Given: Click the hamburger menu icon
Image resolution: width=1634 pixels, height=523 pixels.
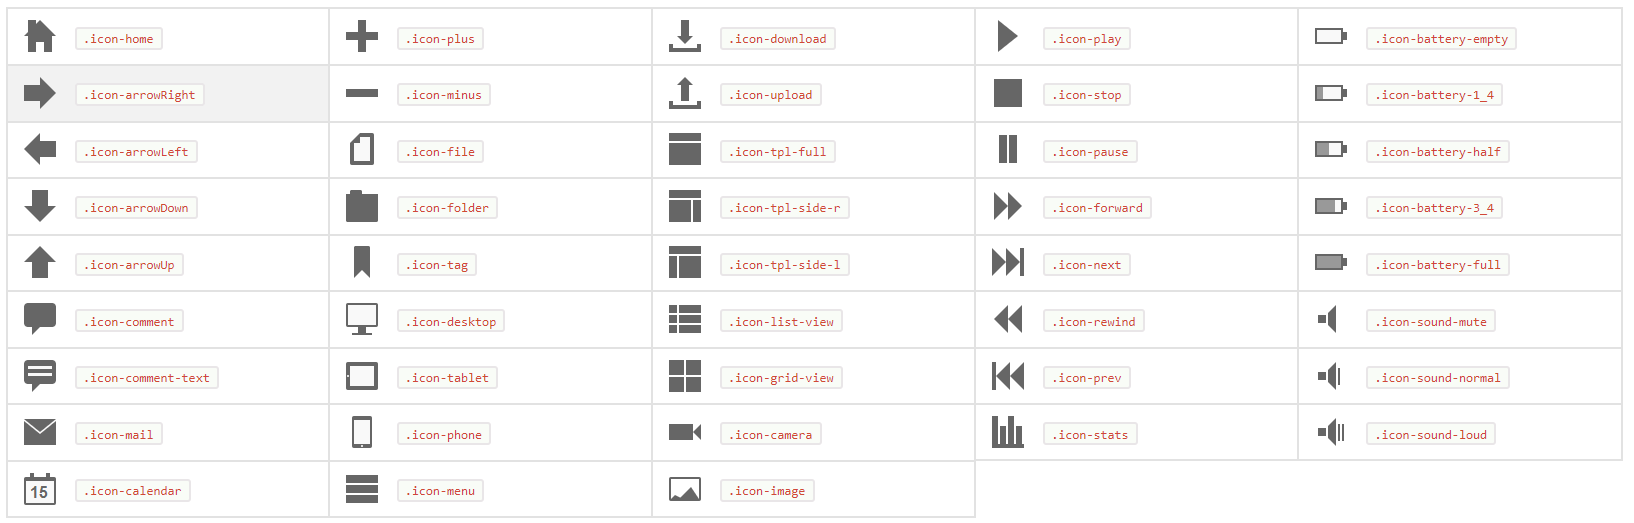Looking at the screenshot, I should pyautogui.click(x=362, y=489).
